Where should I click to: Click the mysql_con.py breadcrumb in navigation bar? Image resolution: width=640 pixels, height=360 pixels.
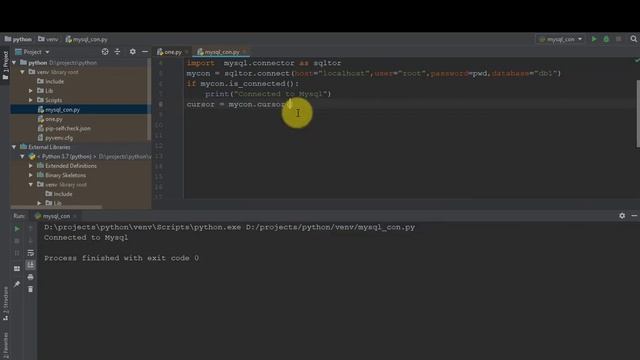point(86,39)
